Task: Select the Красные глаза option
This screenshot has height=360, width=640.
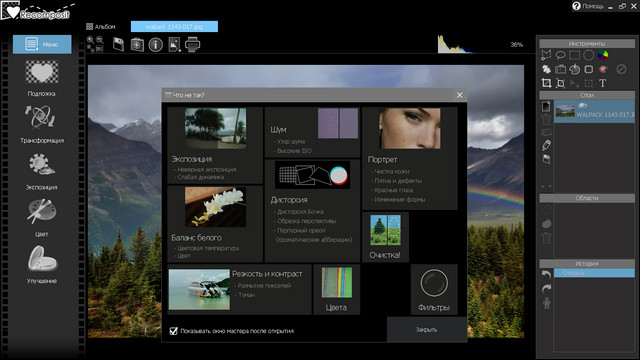Action: tap(393, 190)
